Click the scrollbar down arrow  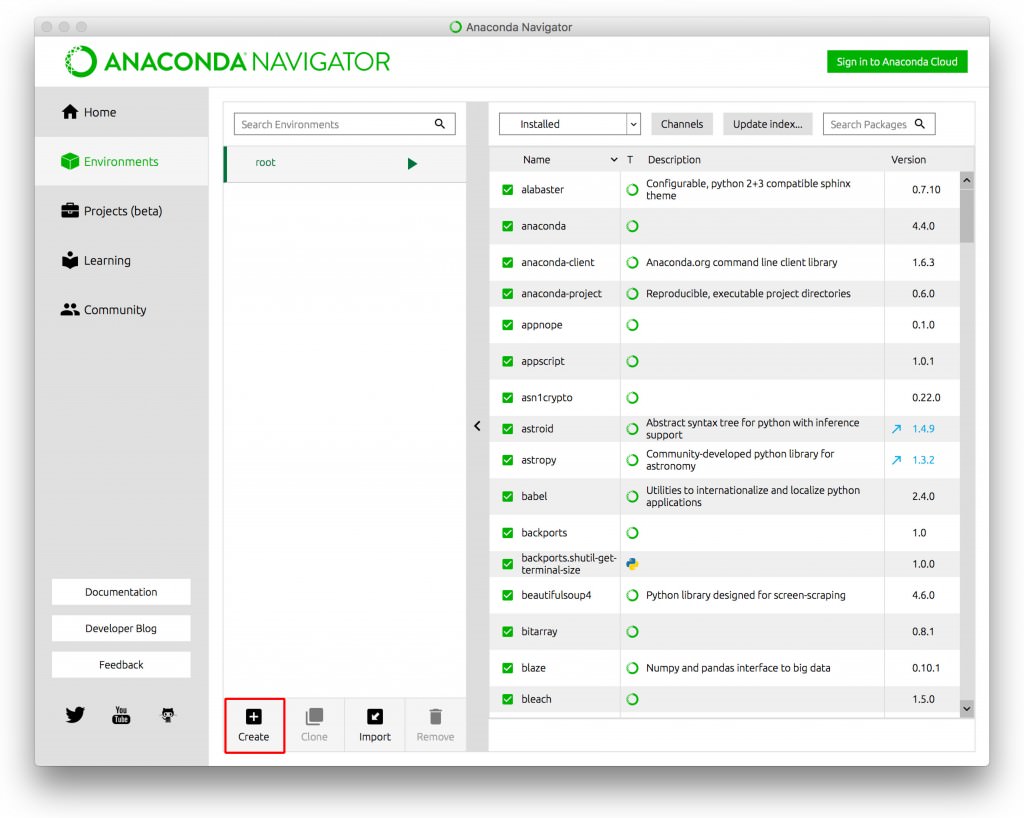coord(967,708)
